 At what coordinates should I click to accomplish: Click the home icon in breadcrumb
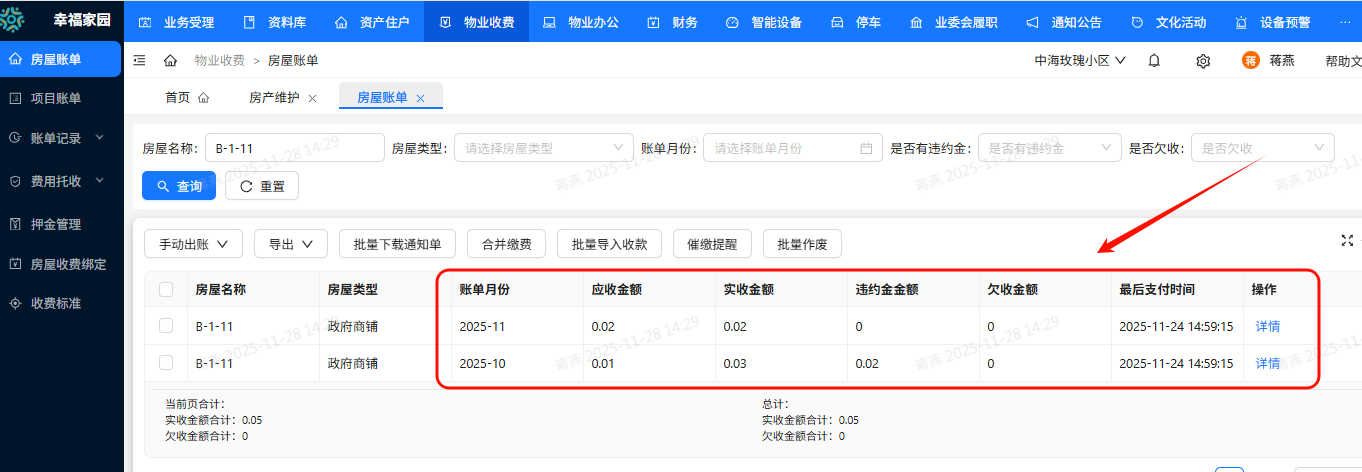pos(170,60)
